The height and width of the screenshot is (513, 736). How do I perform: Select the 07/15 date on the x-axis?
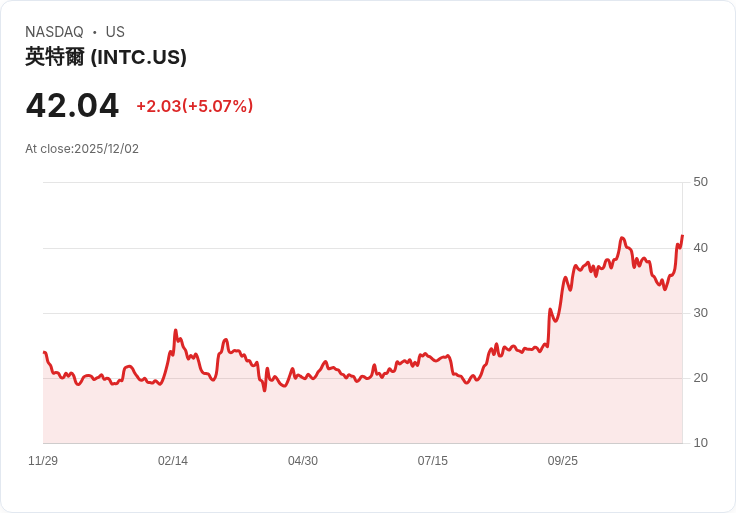coord(433,461)
